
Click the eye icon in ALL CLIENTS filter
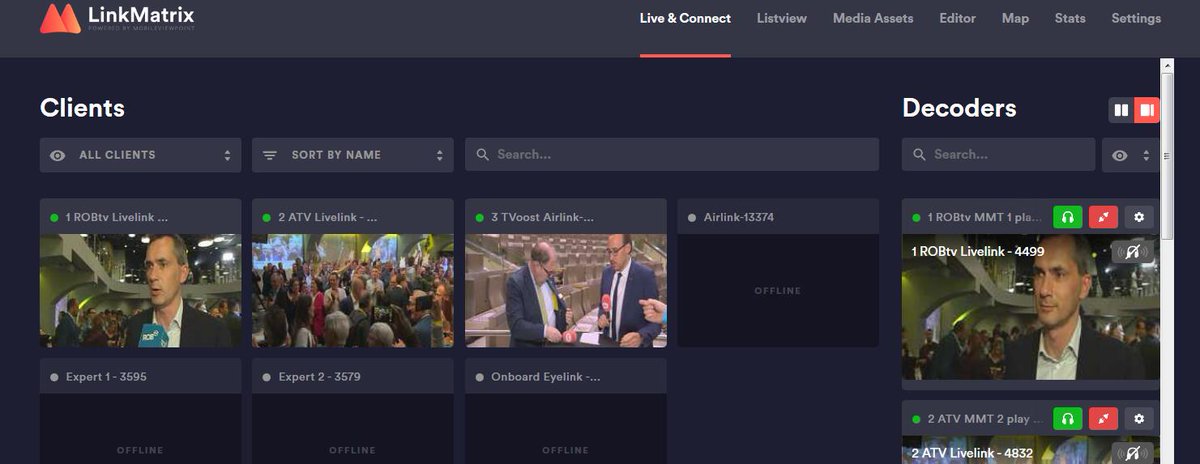(x=58, y=155)
